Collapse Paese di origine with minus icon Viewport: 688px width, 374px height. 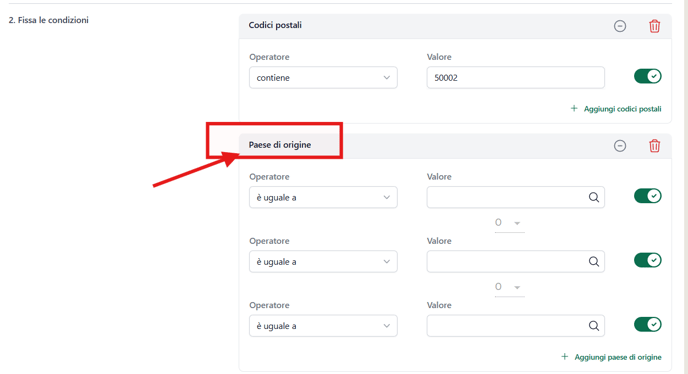tap(620, 146)
